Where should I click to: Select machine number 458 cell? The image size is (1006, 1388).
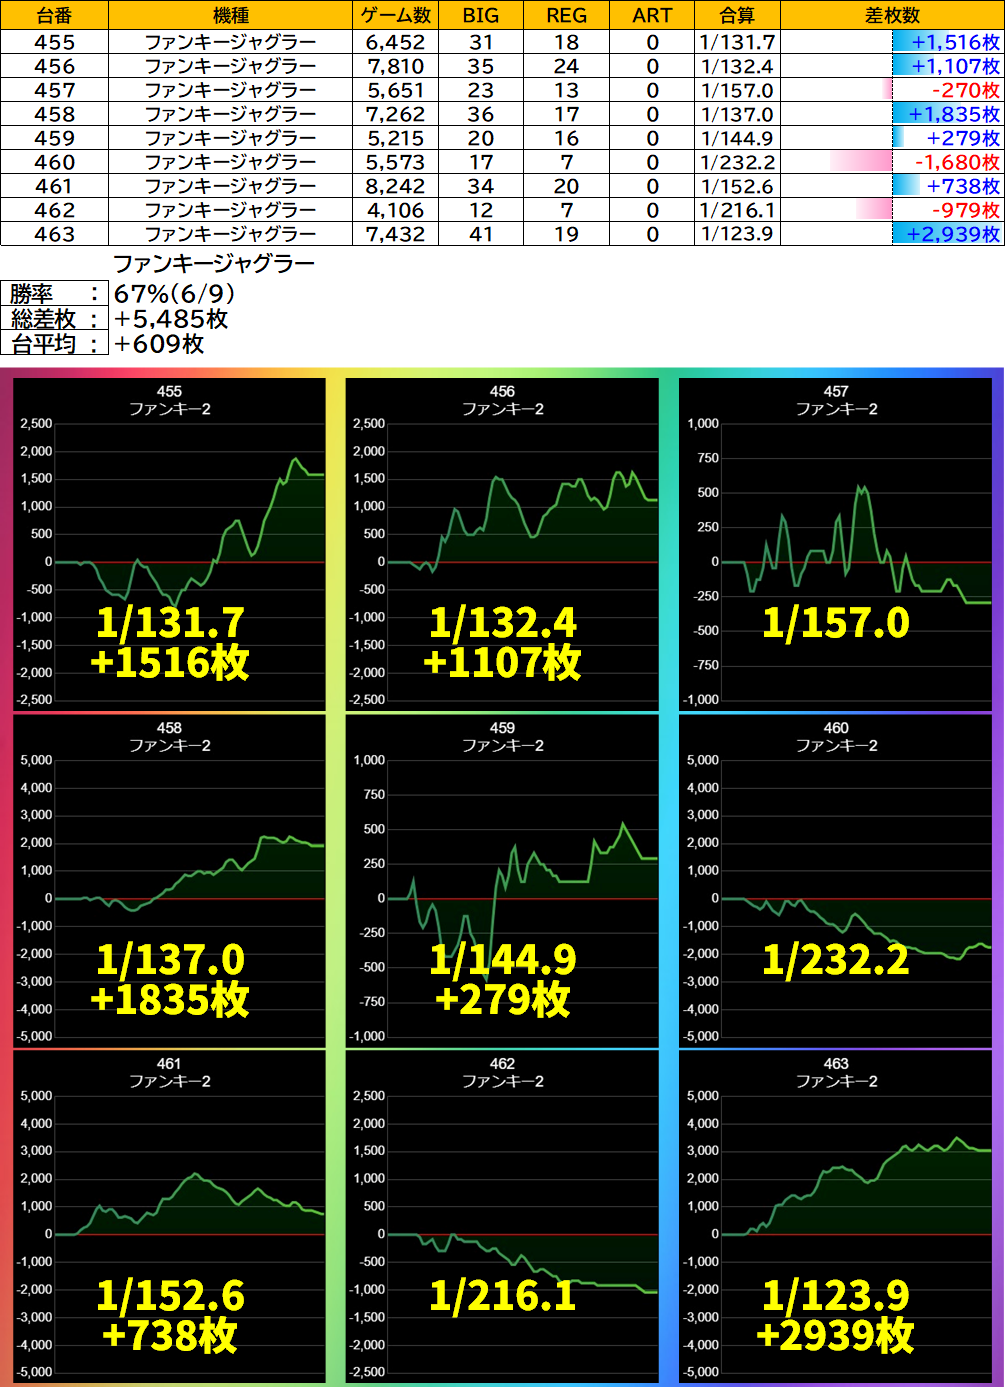click(x=54, y=114)
